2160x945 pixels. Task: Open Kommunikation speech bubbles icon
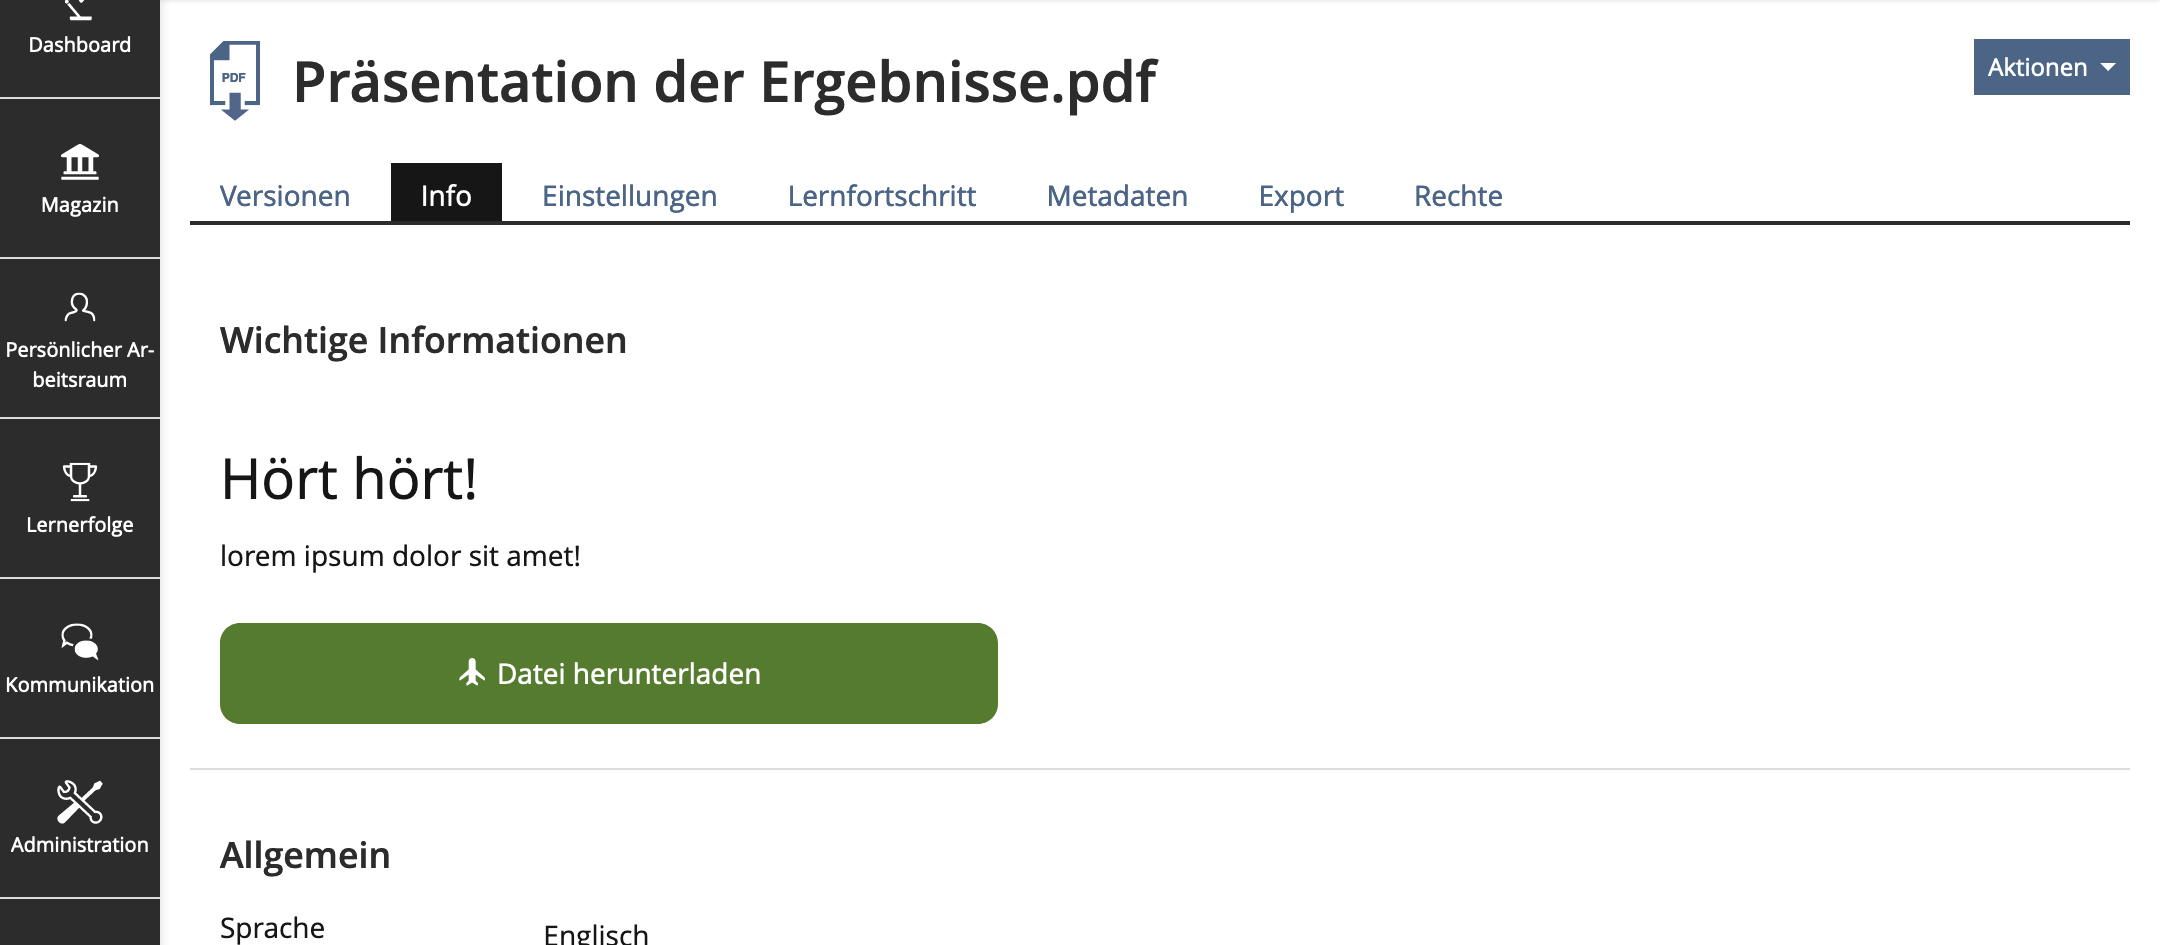pyautogui.click(x=80, y=641)
